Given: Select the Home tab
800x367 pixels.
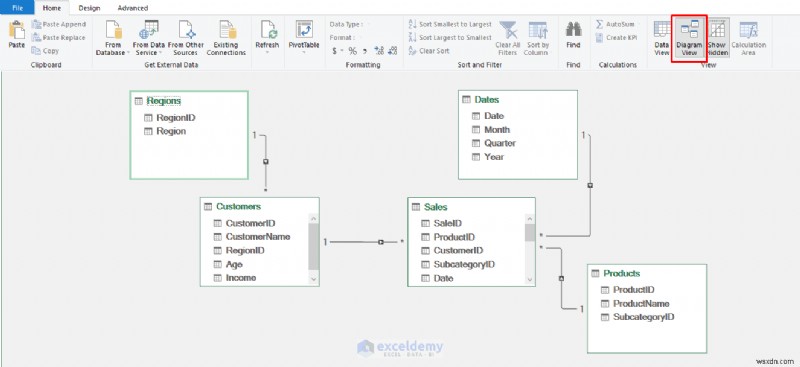Looking at the screenshot, I should coord(52,8).
